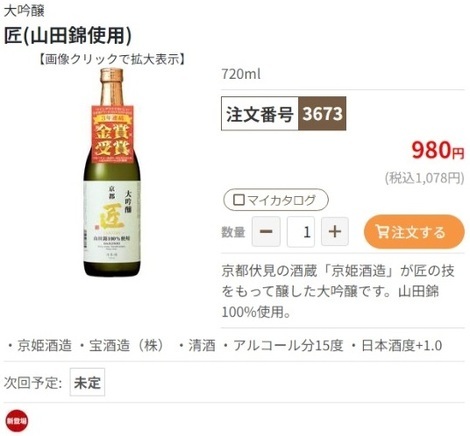470x436 pixels.
Task: Click the product title 匠(山田錦使用)
Action: [x=68, y=35]
